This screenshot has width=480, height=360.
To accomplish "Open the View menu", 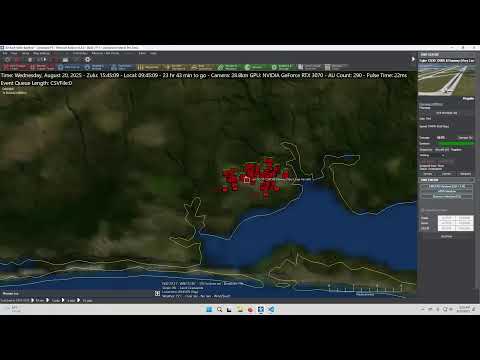I will click(14, 53).
